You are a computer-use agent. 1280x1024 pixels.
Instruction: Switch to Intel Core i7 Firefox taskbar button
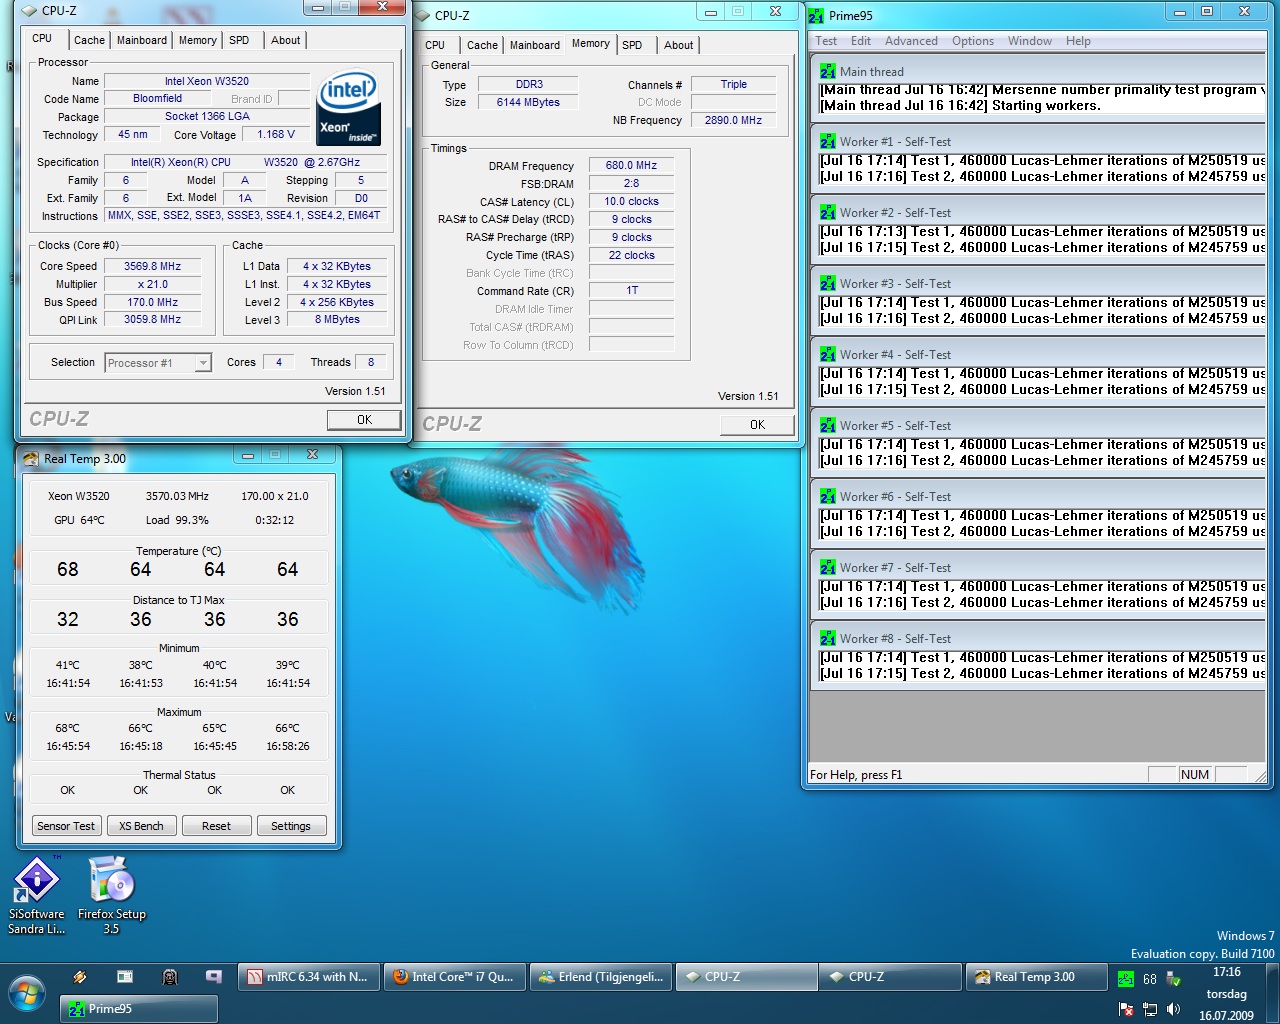pyautogui.click(x=454, y=977)
